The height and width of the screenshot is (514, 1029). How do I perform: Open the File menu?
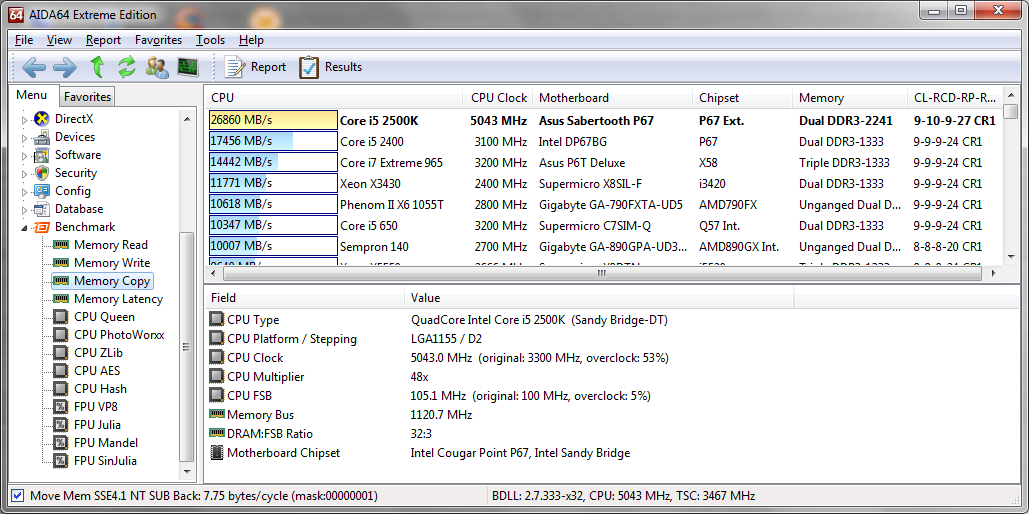pyautogui.click(x=24, y=40)
